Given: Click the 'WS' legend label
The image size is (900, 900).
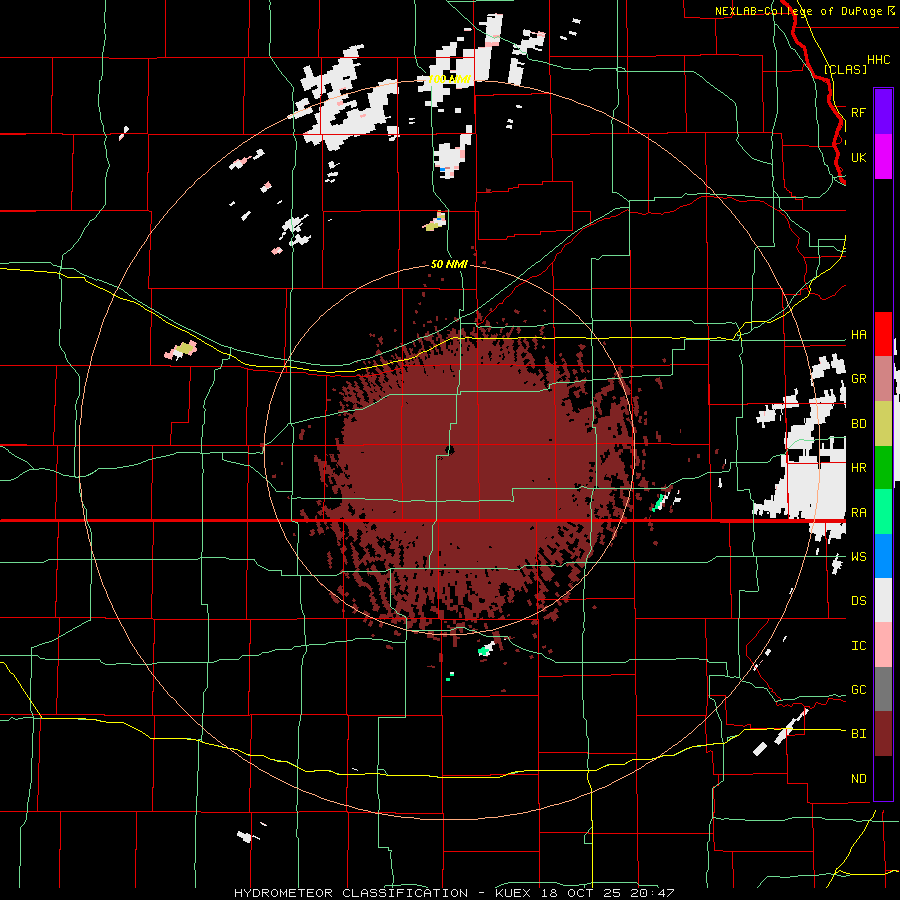Looking at the screenshot, I should [x=858, y=557].
